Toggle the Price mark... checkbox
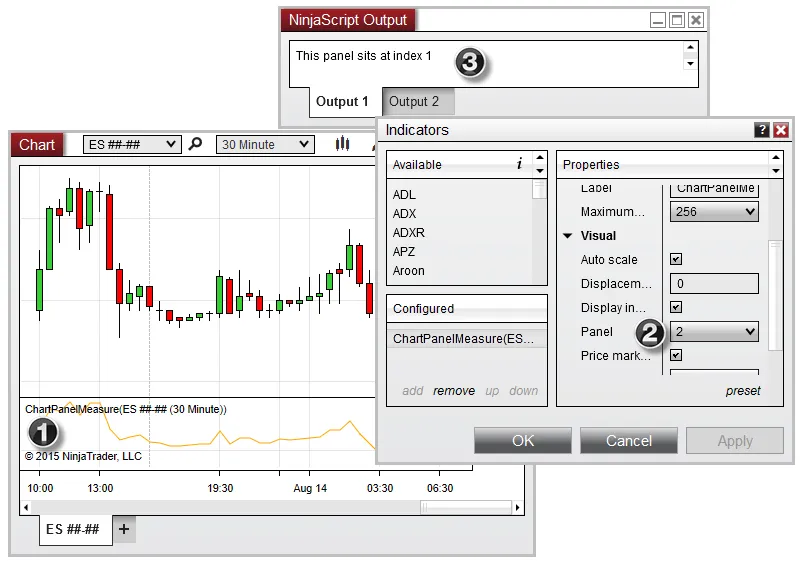Screen dimensions: 804x565 pyautogui.click(x=676, y=355)
